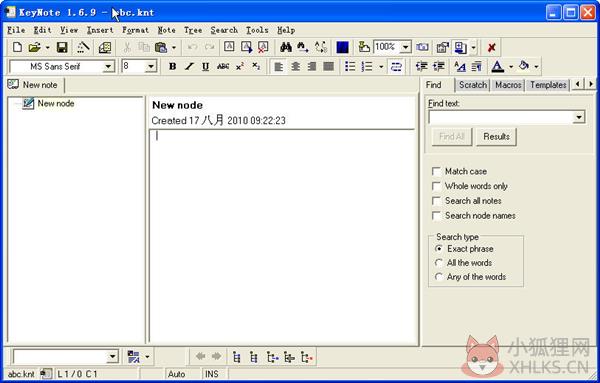Image resolution: width=600 pixels, height=383 pixels.
Task: Switch to the Scratch tab
Action: (473, 85)
